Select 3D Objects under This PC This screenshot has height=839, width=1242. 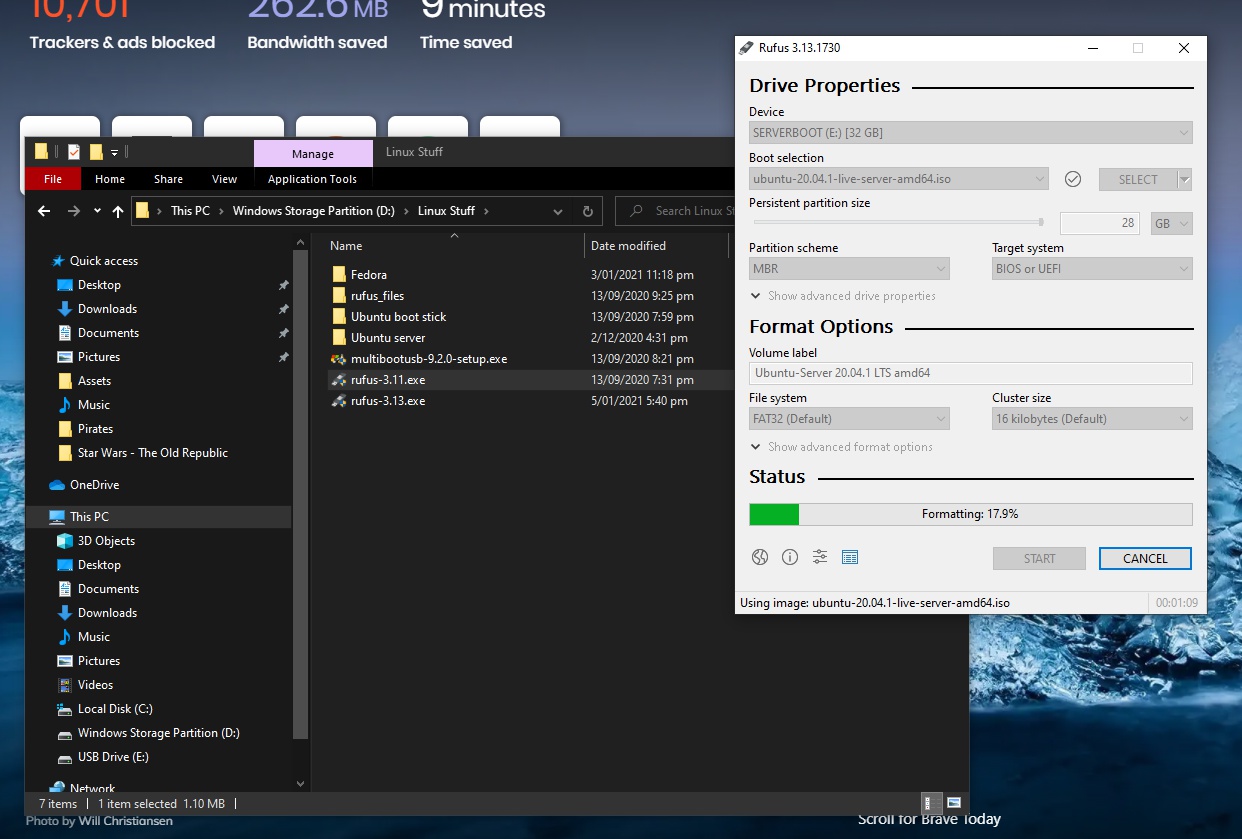pyautogui.click(x=106, y=541)
